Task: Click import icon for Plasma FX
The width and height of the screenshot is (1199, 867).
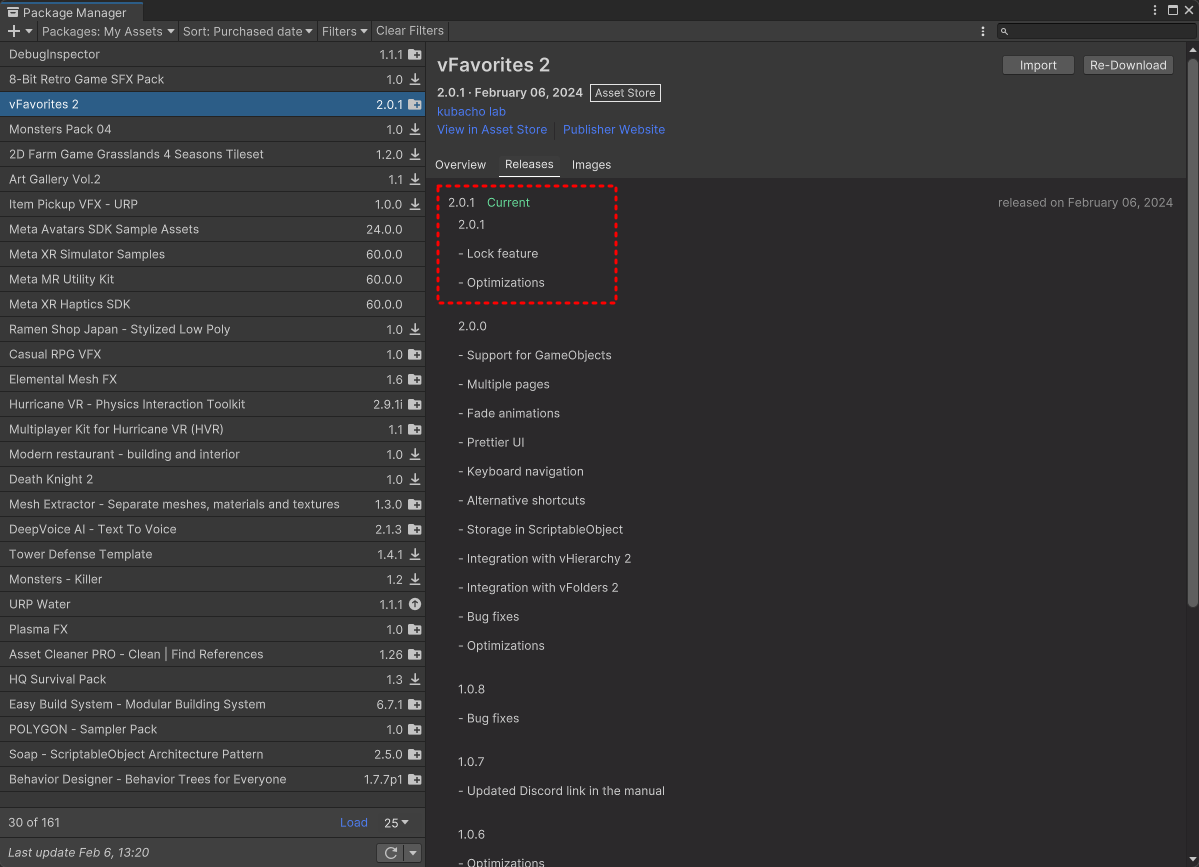Action: point(414,629)
